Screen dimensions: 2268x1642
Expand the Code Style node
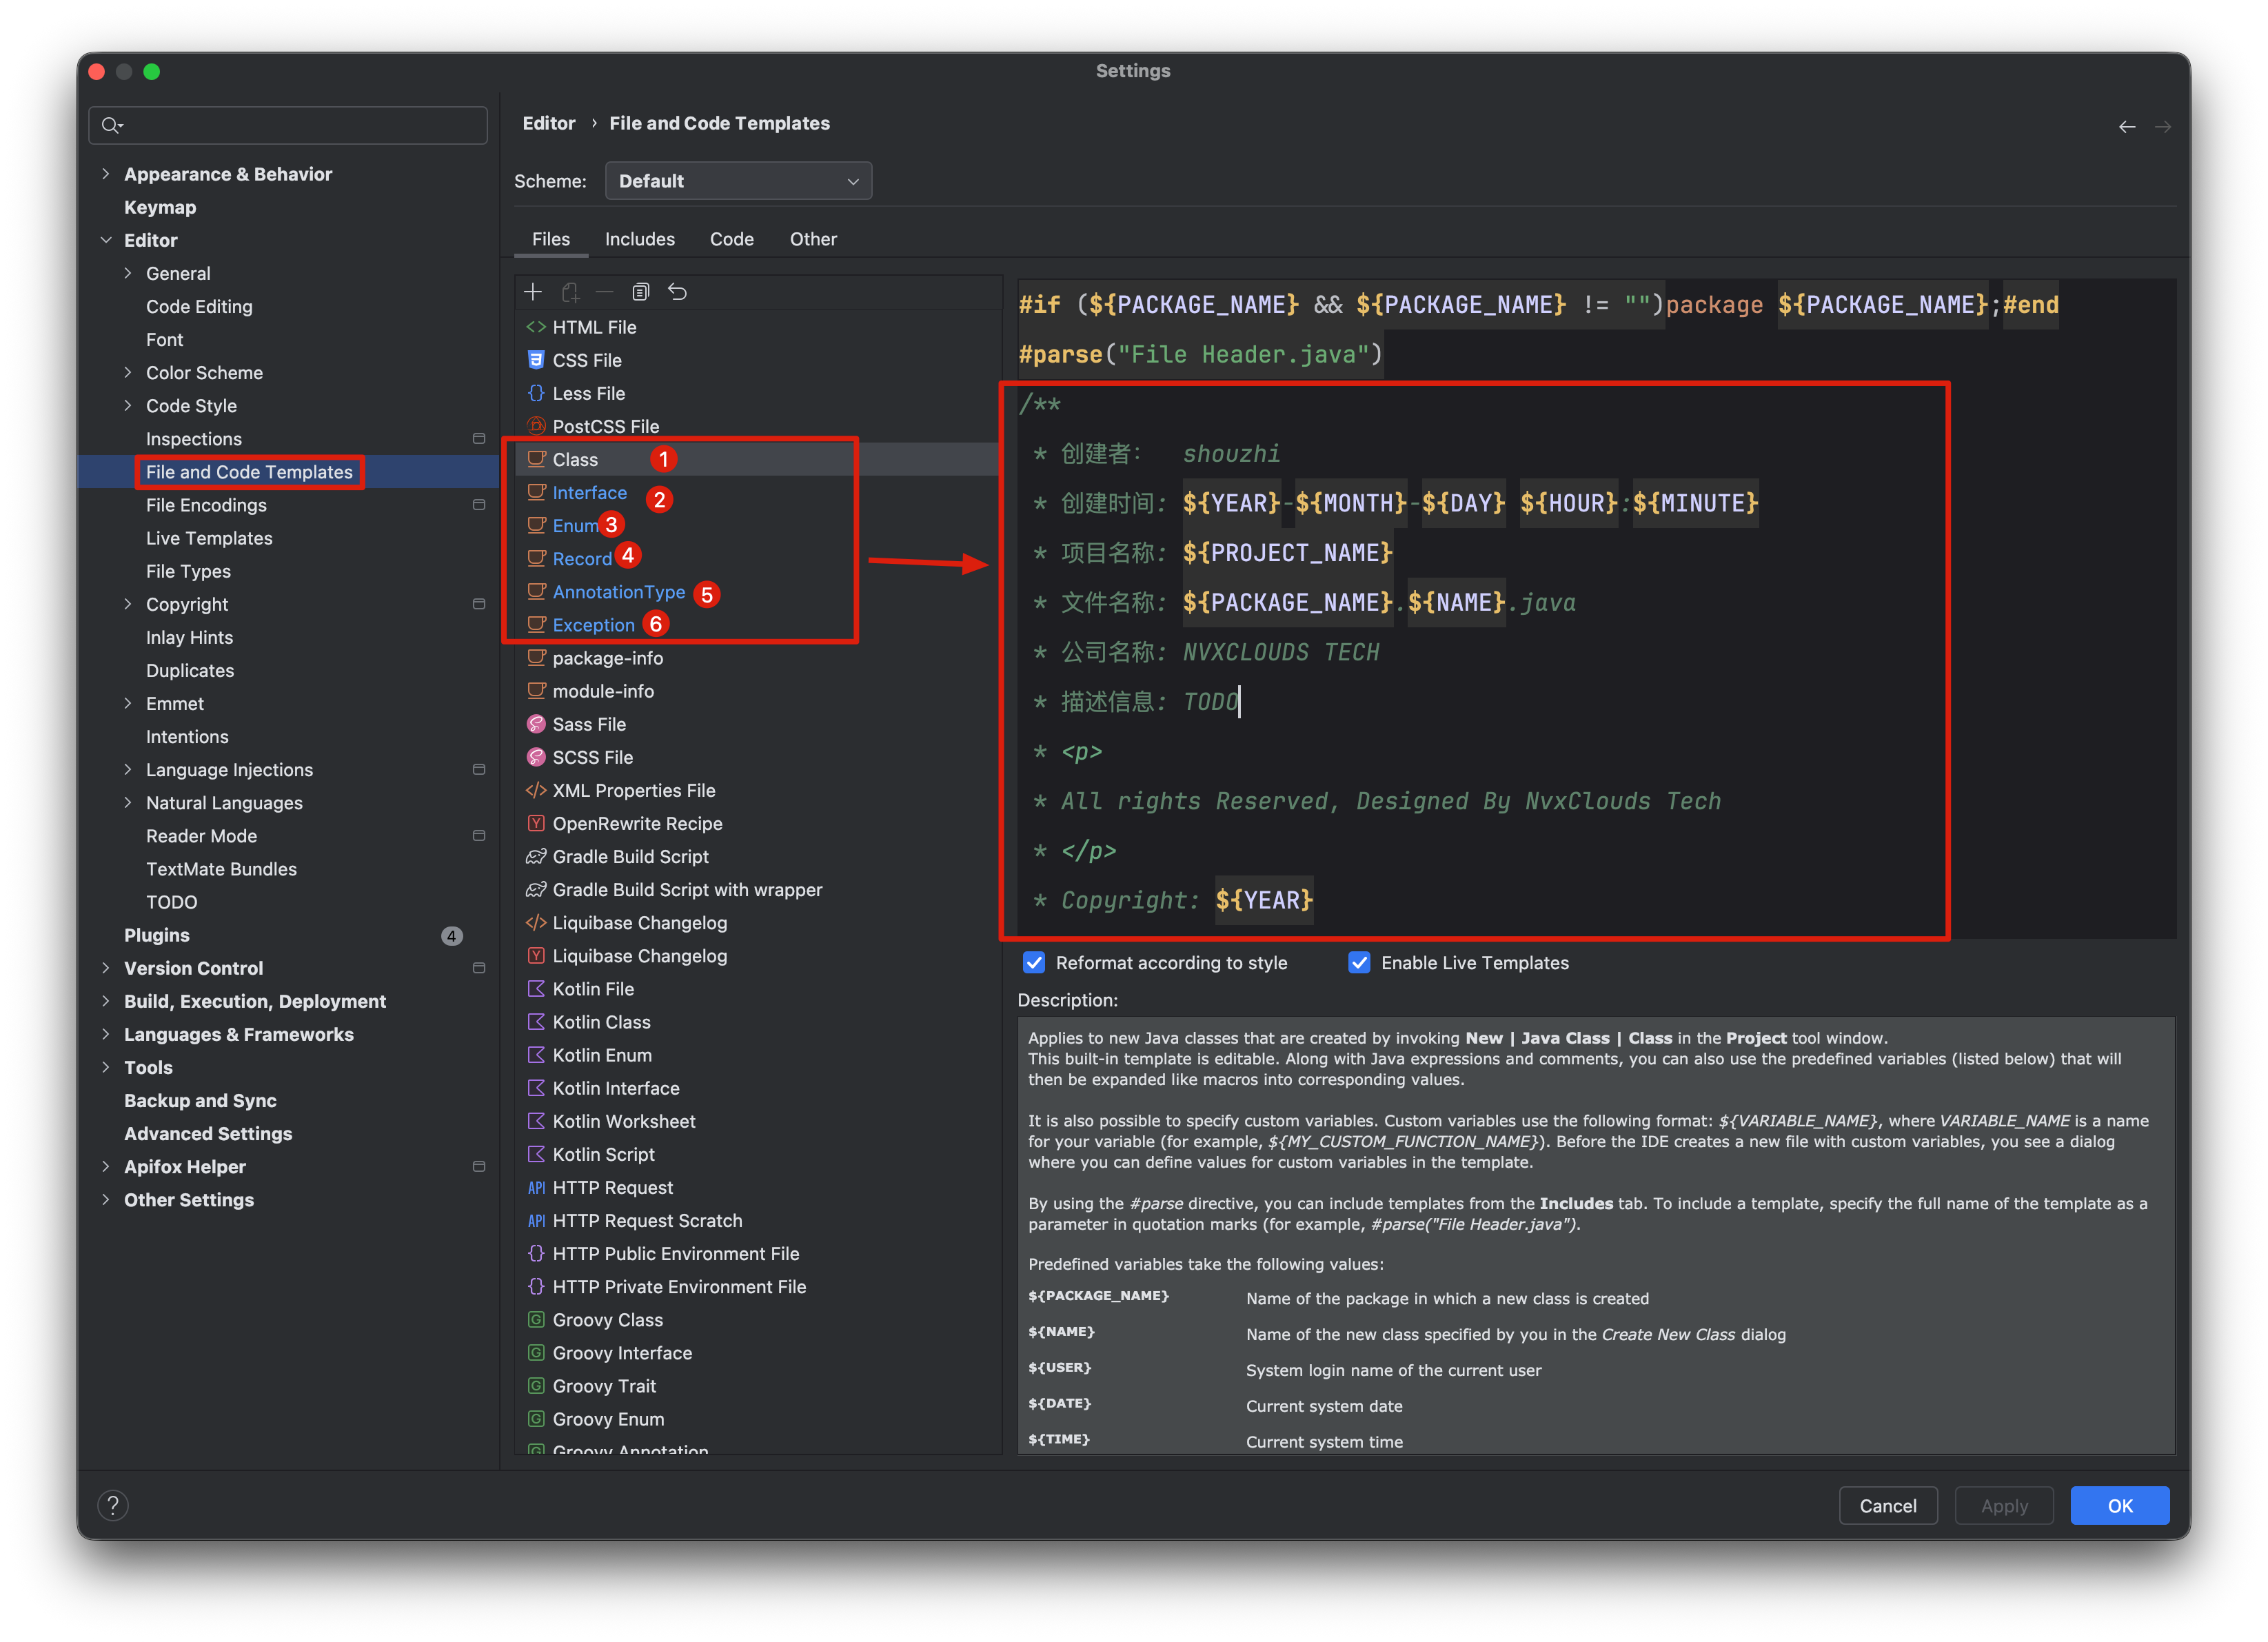pyautogui.click(x=128, y=406)
